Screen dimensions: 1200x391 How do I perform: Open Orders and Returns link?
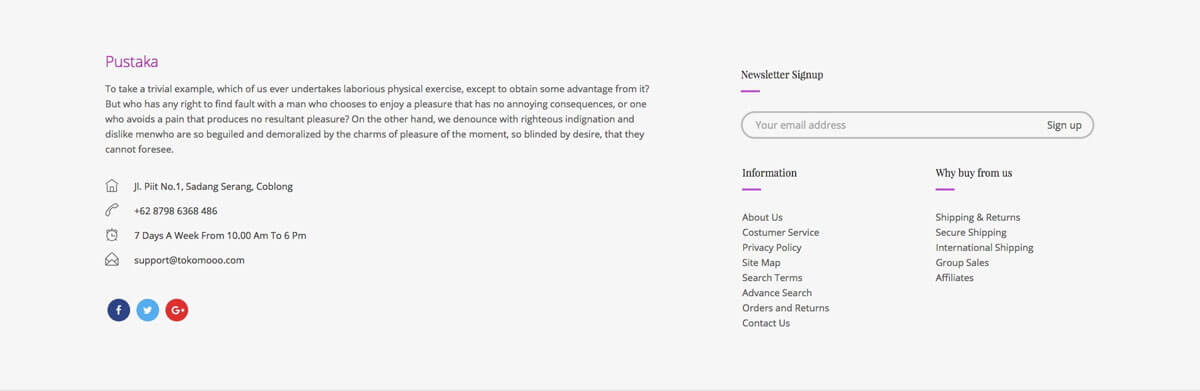click(x=785, y=308)
